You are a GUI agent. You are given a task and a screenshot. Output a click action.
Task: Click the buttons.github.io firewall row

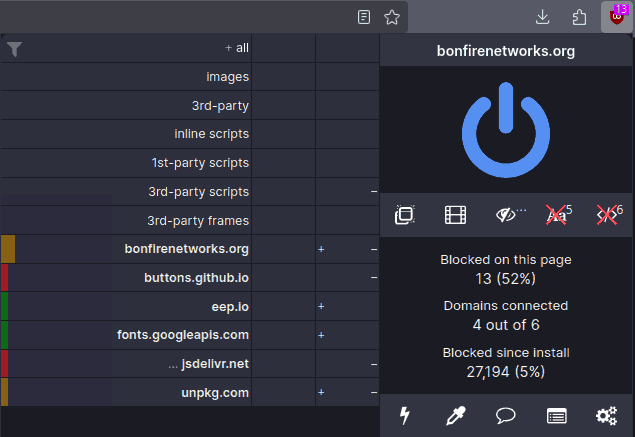[x=126, y=278]
